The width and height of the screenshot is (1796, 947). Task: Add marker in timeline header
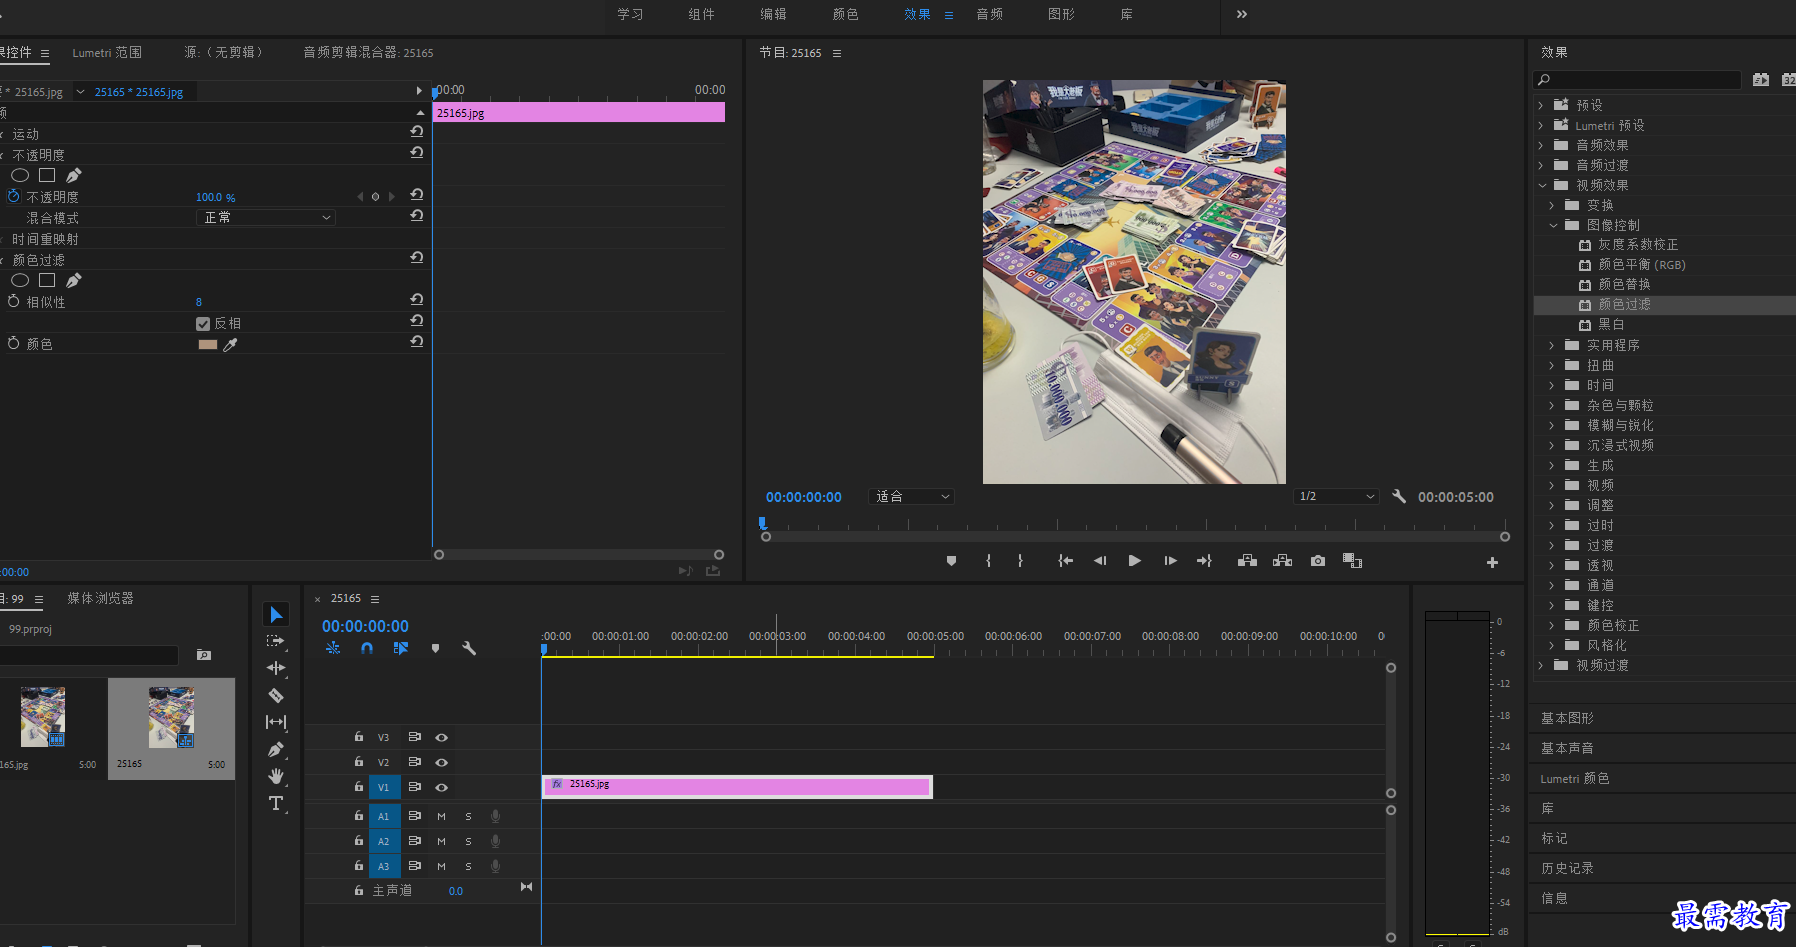coord(435,648)
